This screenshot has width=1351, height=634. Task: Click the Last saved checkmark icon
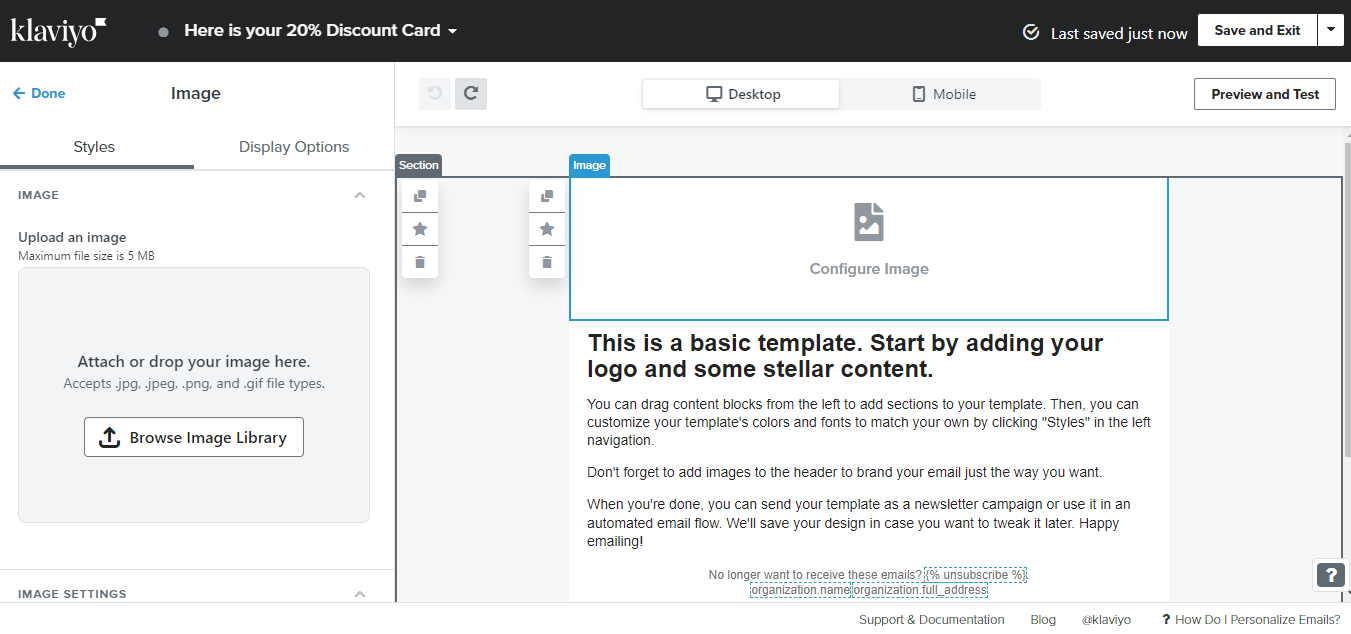pyautogui.click(x=1031, y=33)
